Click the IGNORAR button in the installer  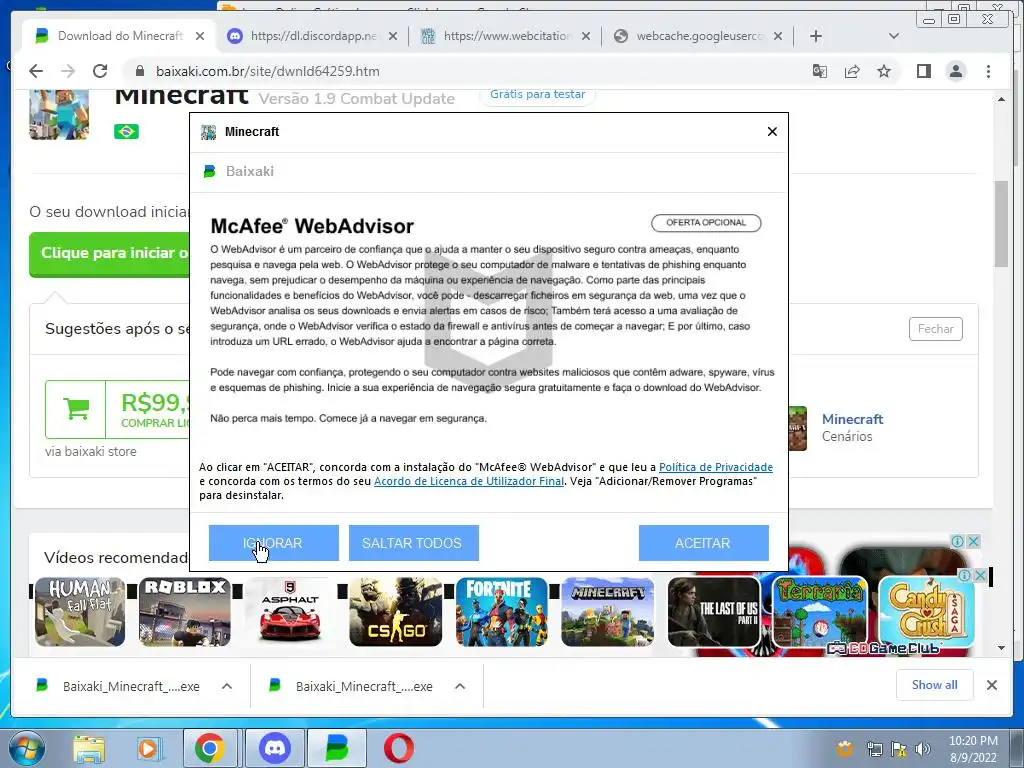pyautogui.click(x=274, y=543)
